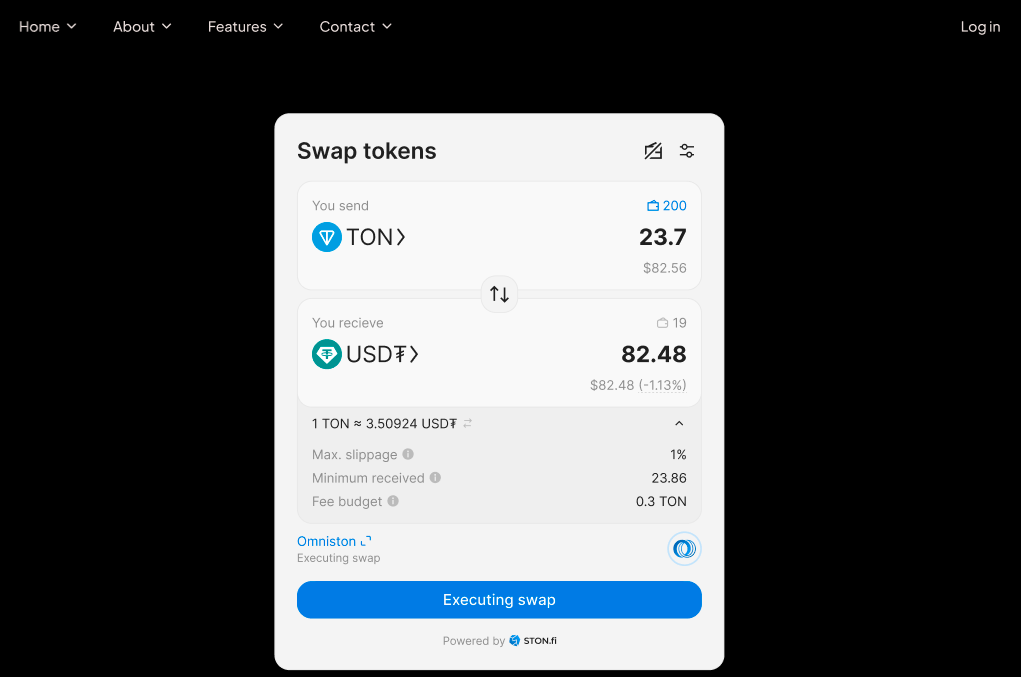Click the Omniston spinning status icon
This screenshot has width=1021, height=677.
pyautogui.click(x=684, y=549)
